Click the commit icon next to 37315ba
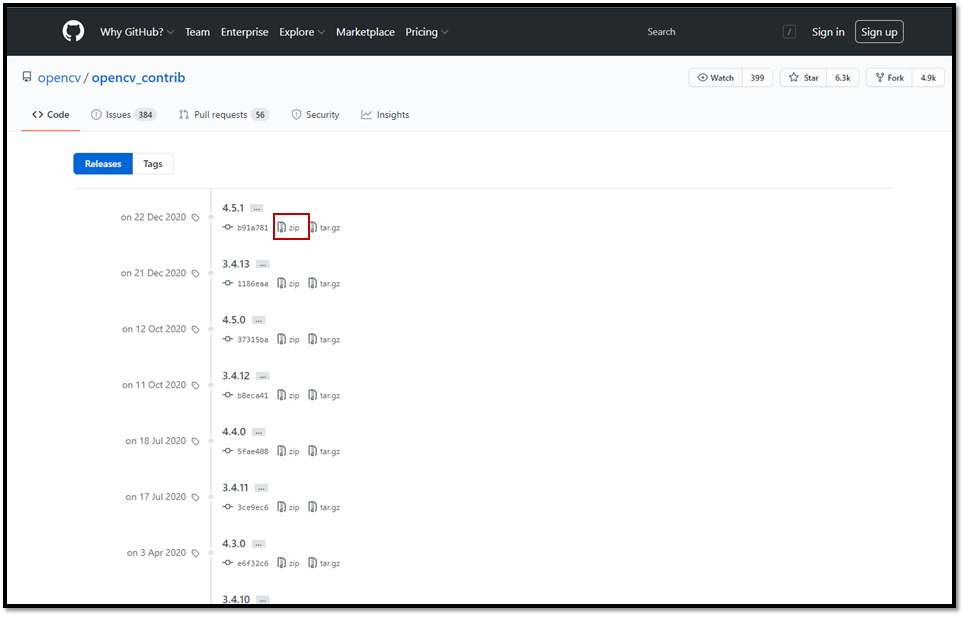The height and width of the screenshot is (617, 965). pyautogui.click(x=228, y=339)
